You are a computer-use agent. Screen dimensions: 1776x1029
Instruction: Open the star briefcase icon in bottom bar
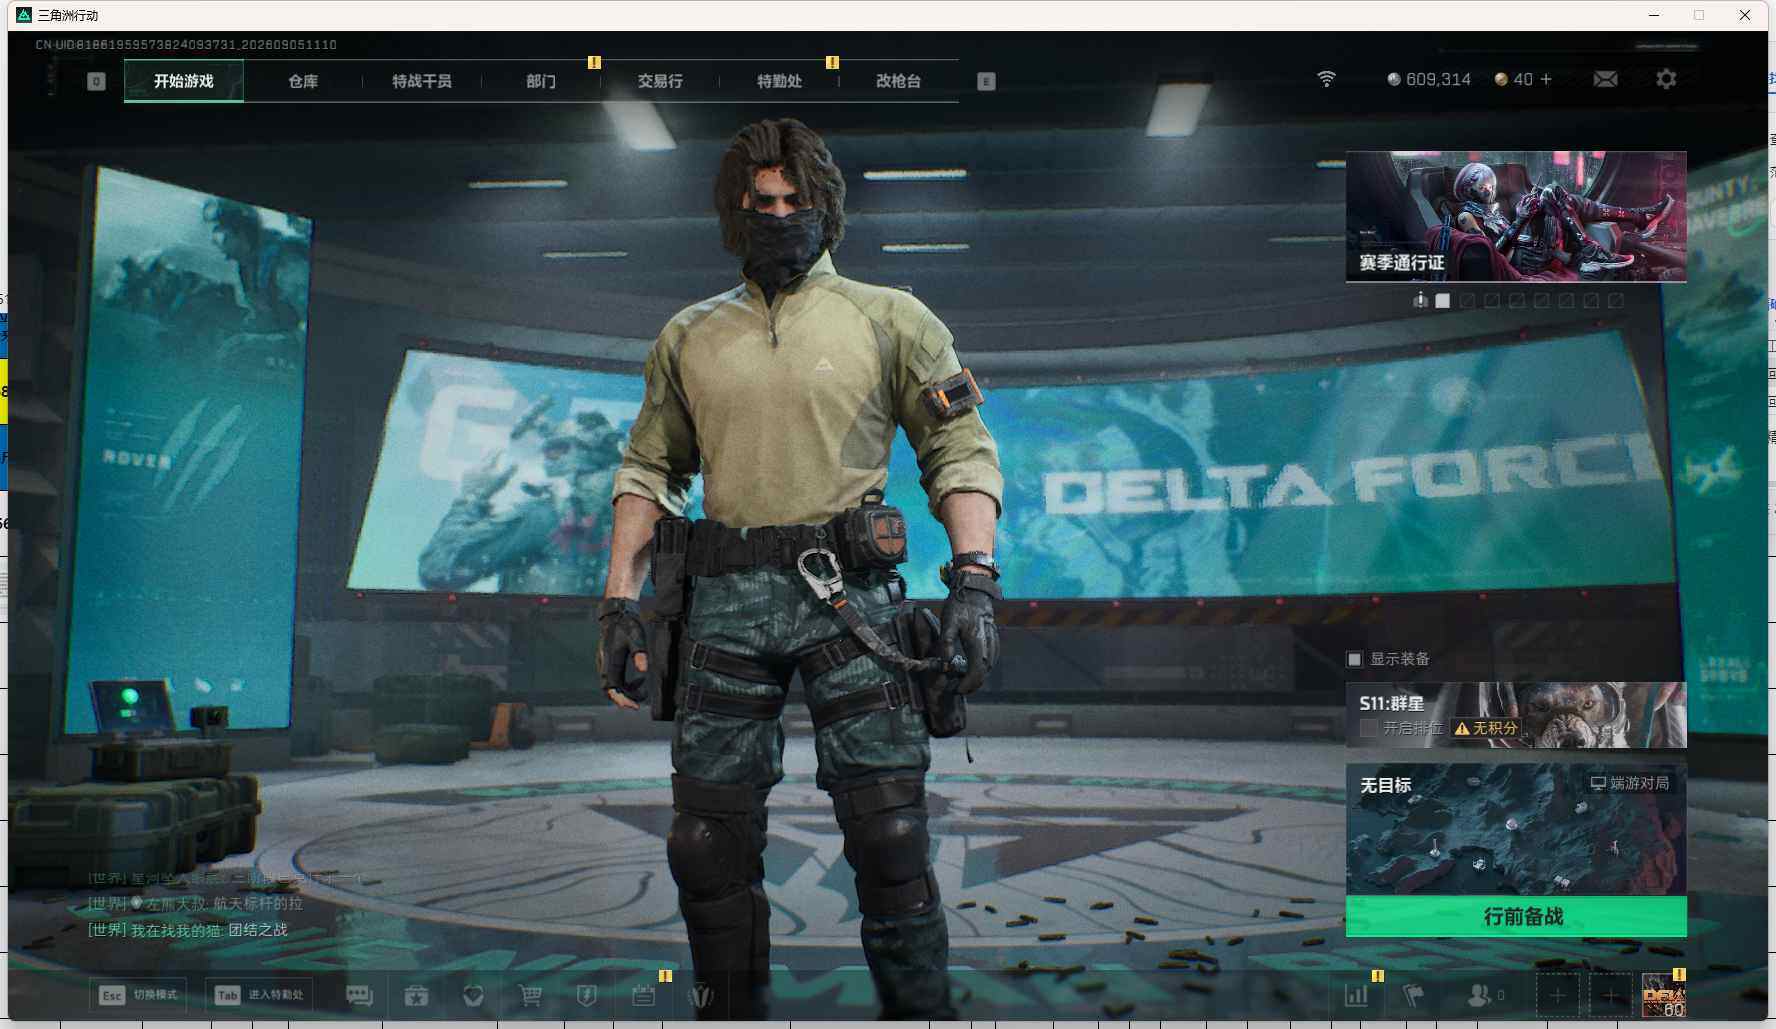tap(416, 995)
